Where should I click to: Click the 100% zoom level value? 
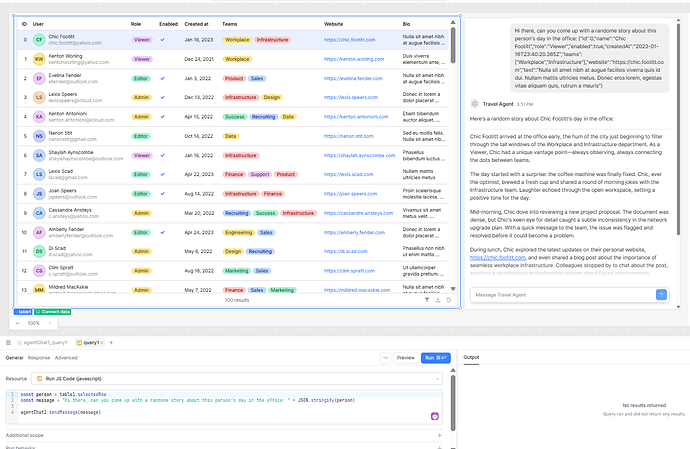click(x=33, y=323)
